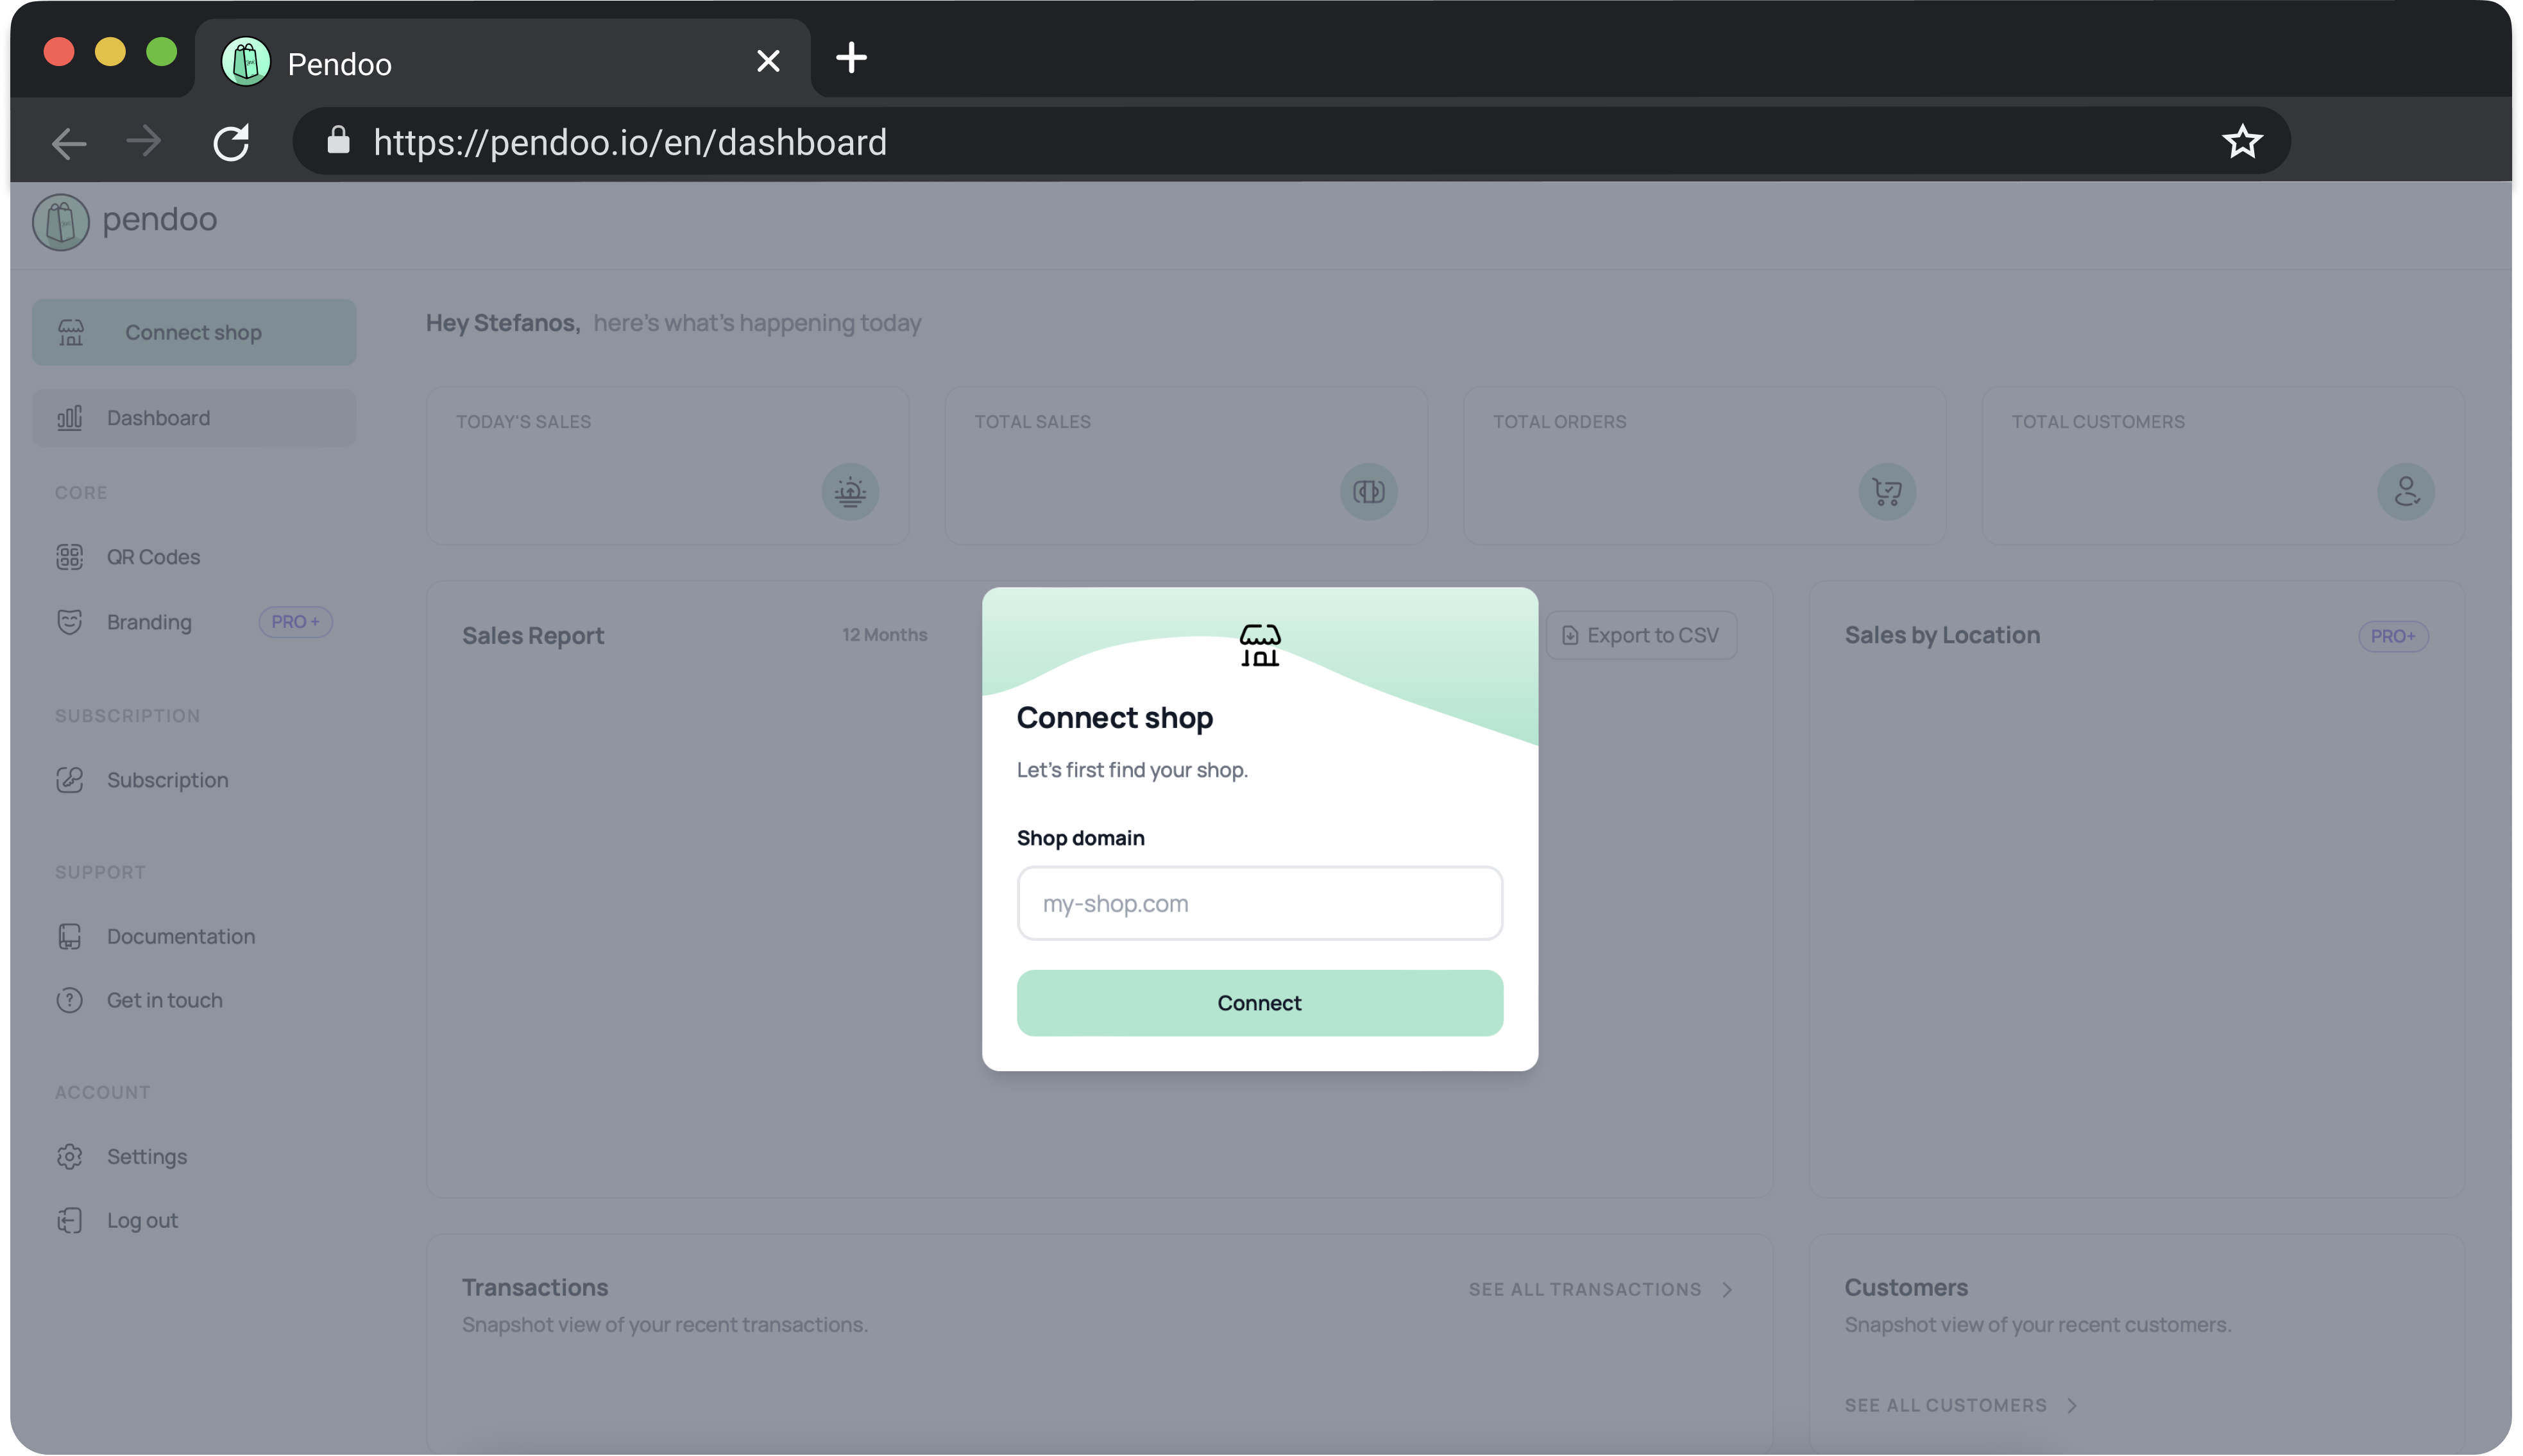
Task: Click the 'Connect shop' dialog title
Action: coord(1115,718)
